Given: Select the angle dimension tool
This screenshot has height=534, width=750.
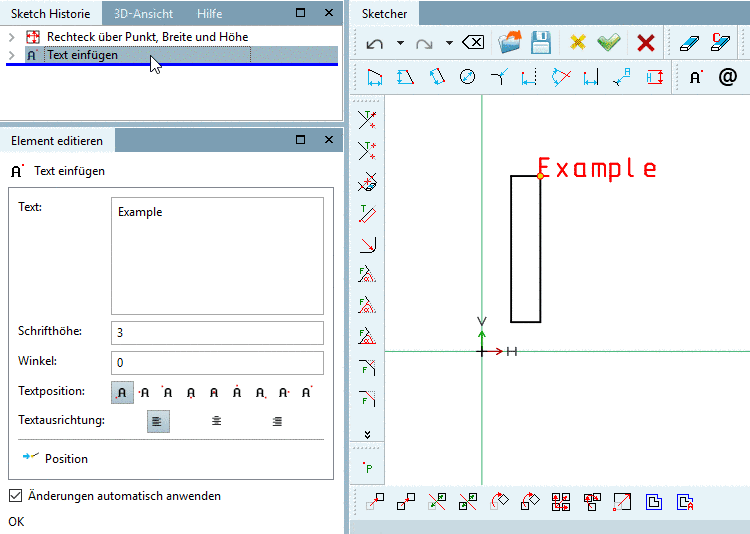Looking at the screenshot, I should click(x=561, y=77).
